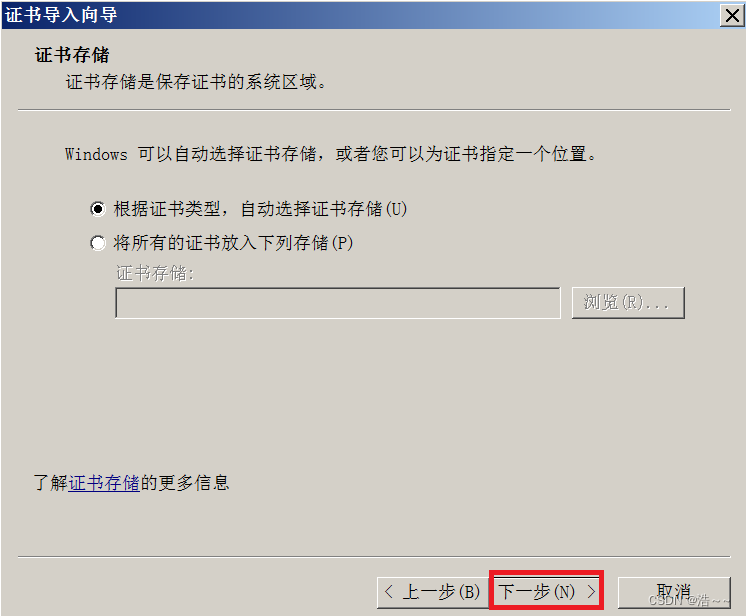Click the label text 将所有的证书放入下列存储(P)
The height and width of the screenshot is (616, 746).
[233, 243]
